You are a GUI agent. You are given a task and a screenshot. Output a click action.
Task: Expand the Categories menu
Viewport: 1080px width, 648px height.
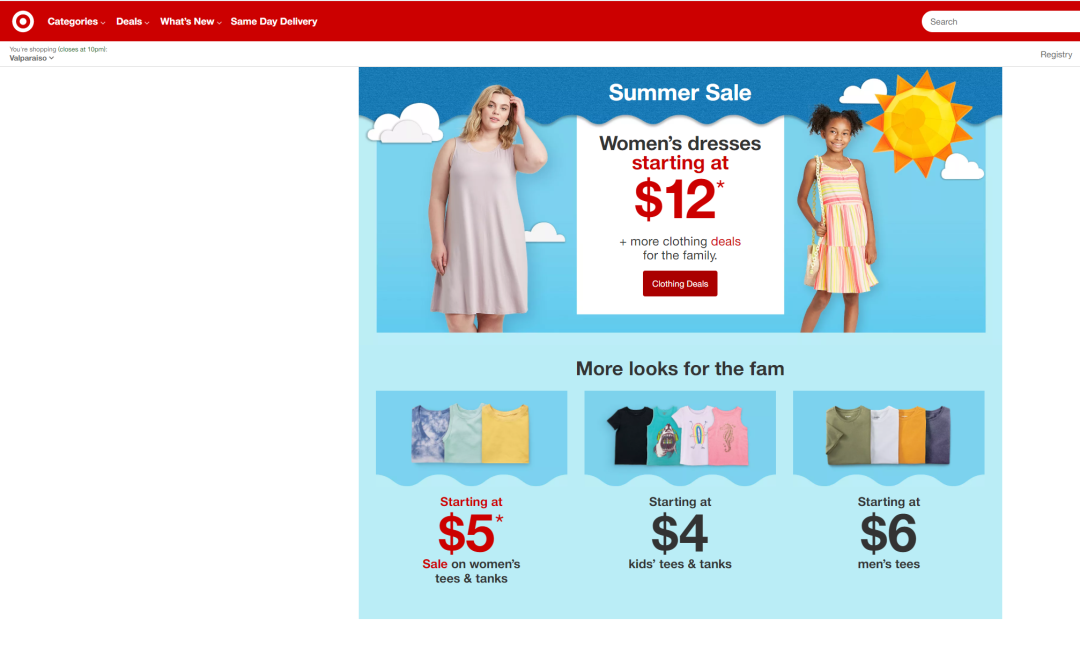coord(76,21)
